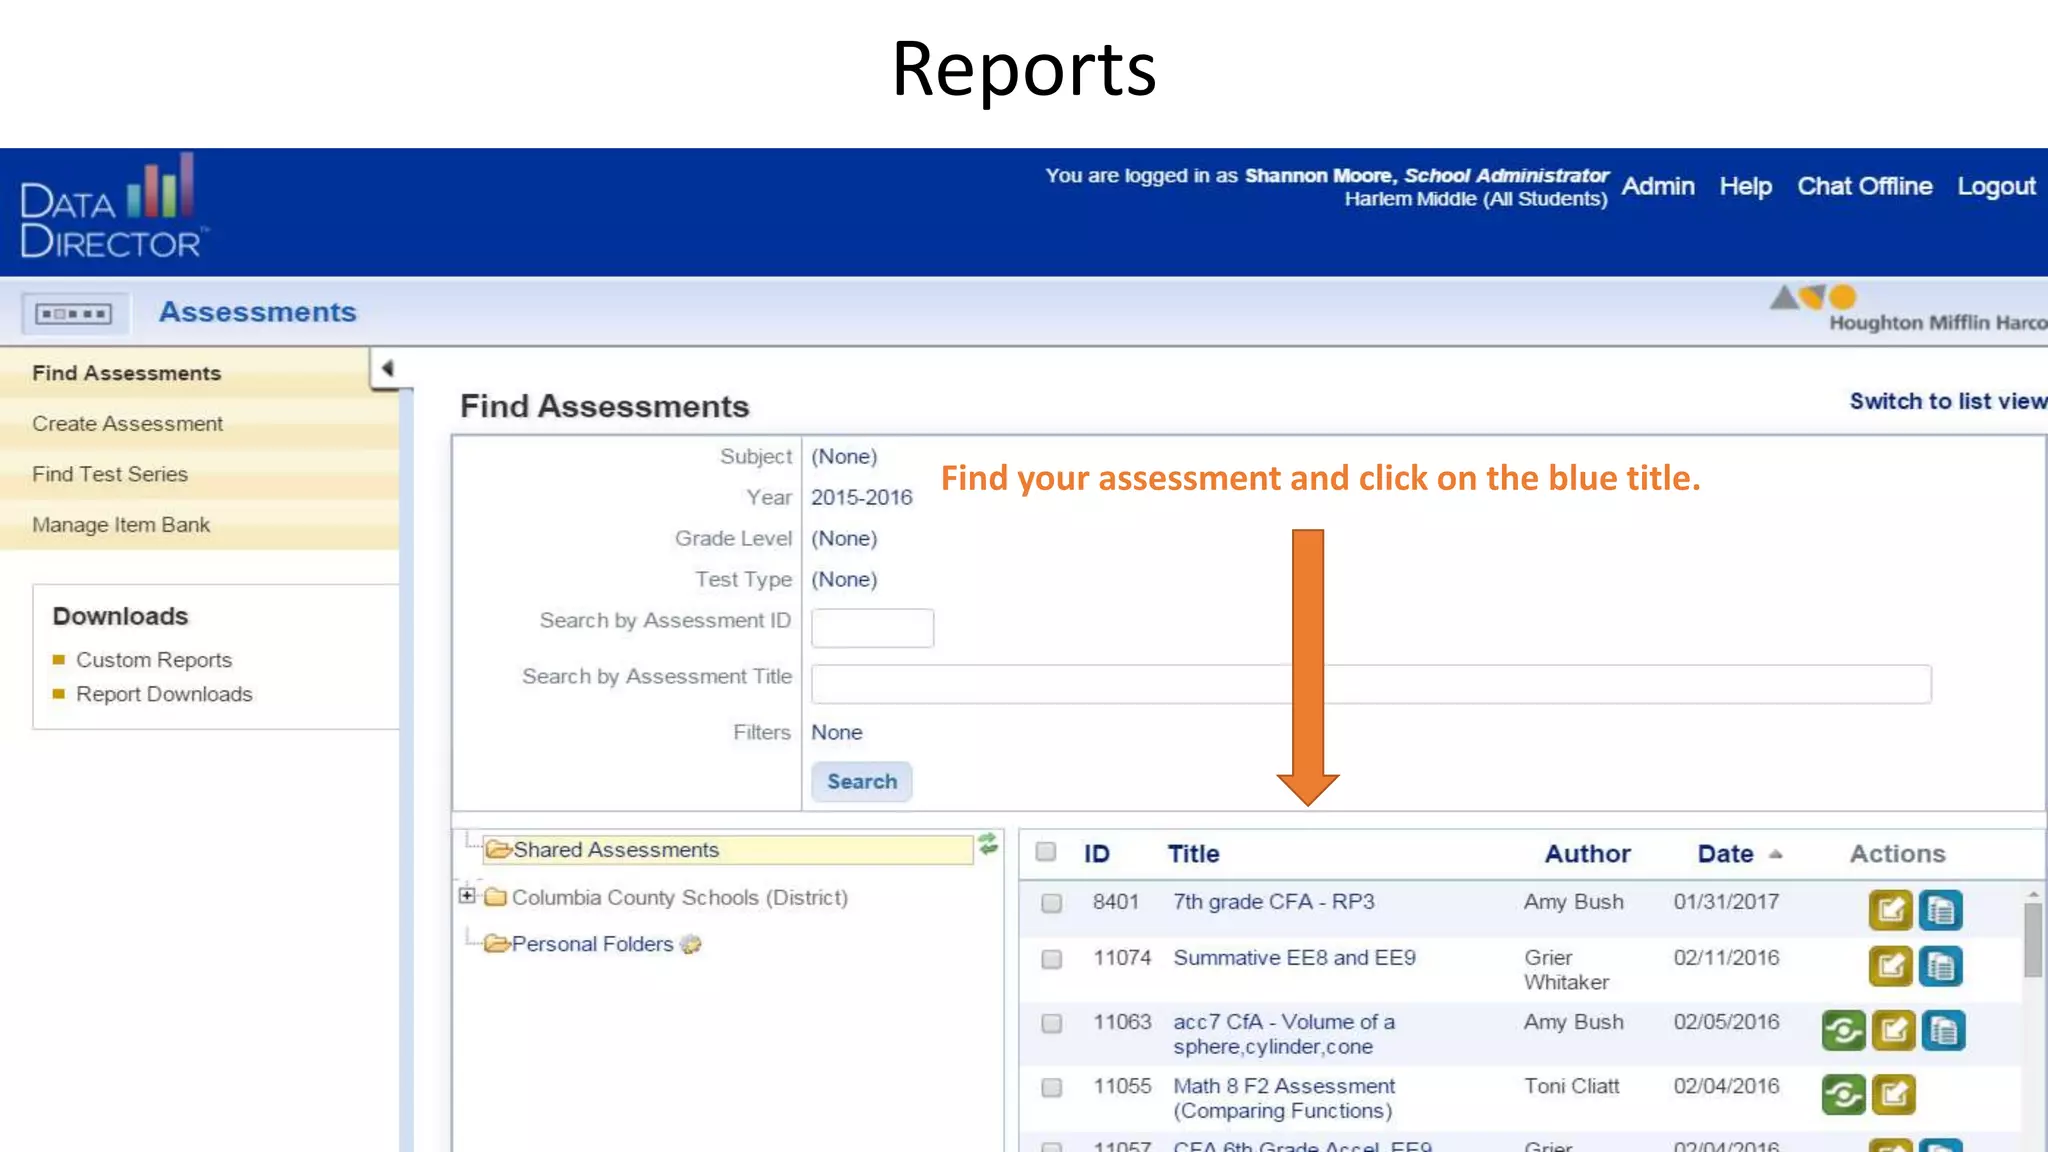
Task: Click the yellow edit icon for Math 8 F2 Assessment
Action: point(1893,1095)
